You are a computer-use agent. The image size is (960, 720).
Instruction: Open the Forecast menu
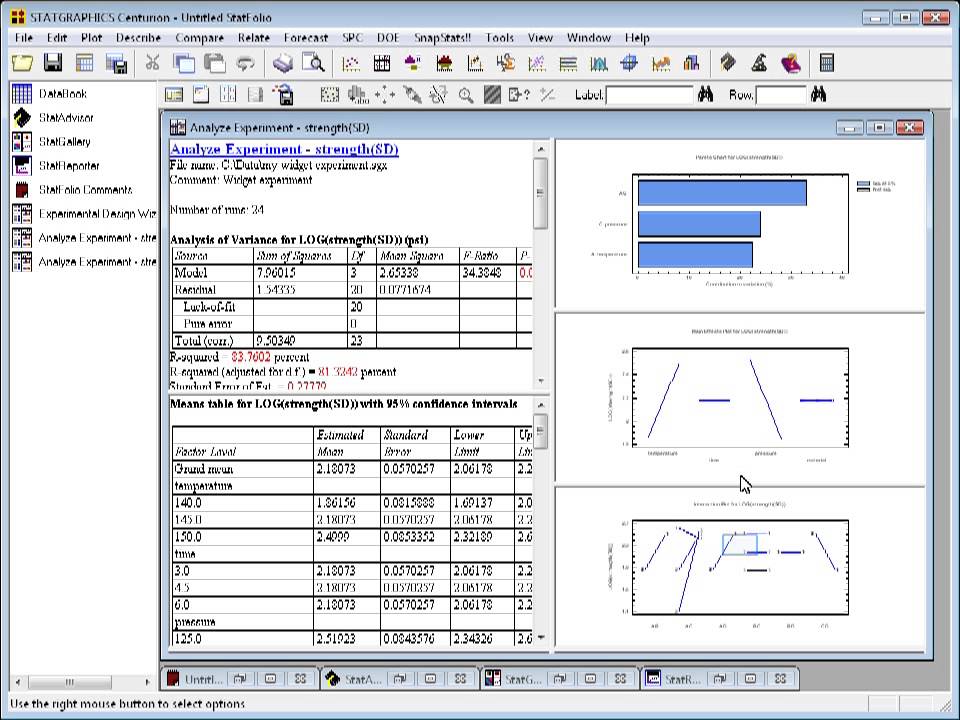click(x=306, y=38)
